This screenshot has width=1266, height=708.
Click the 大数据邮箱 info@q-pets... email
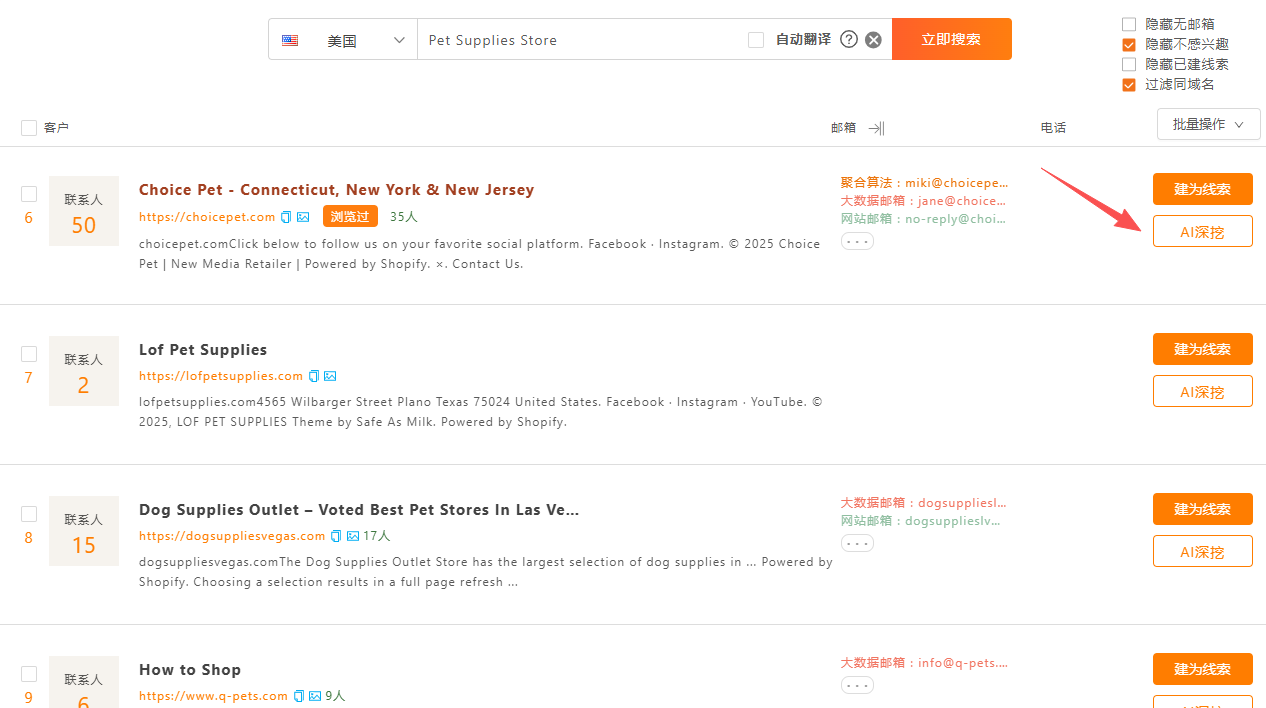925,663
